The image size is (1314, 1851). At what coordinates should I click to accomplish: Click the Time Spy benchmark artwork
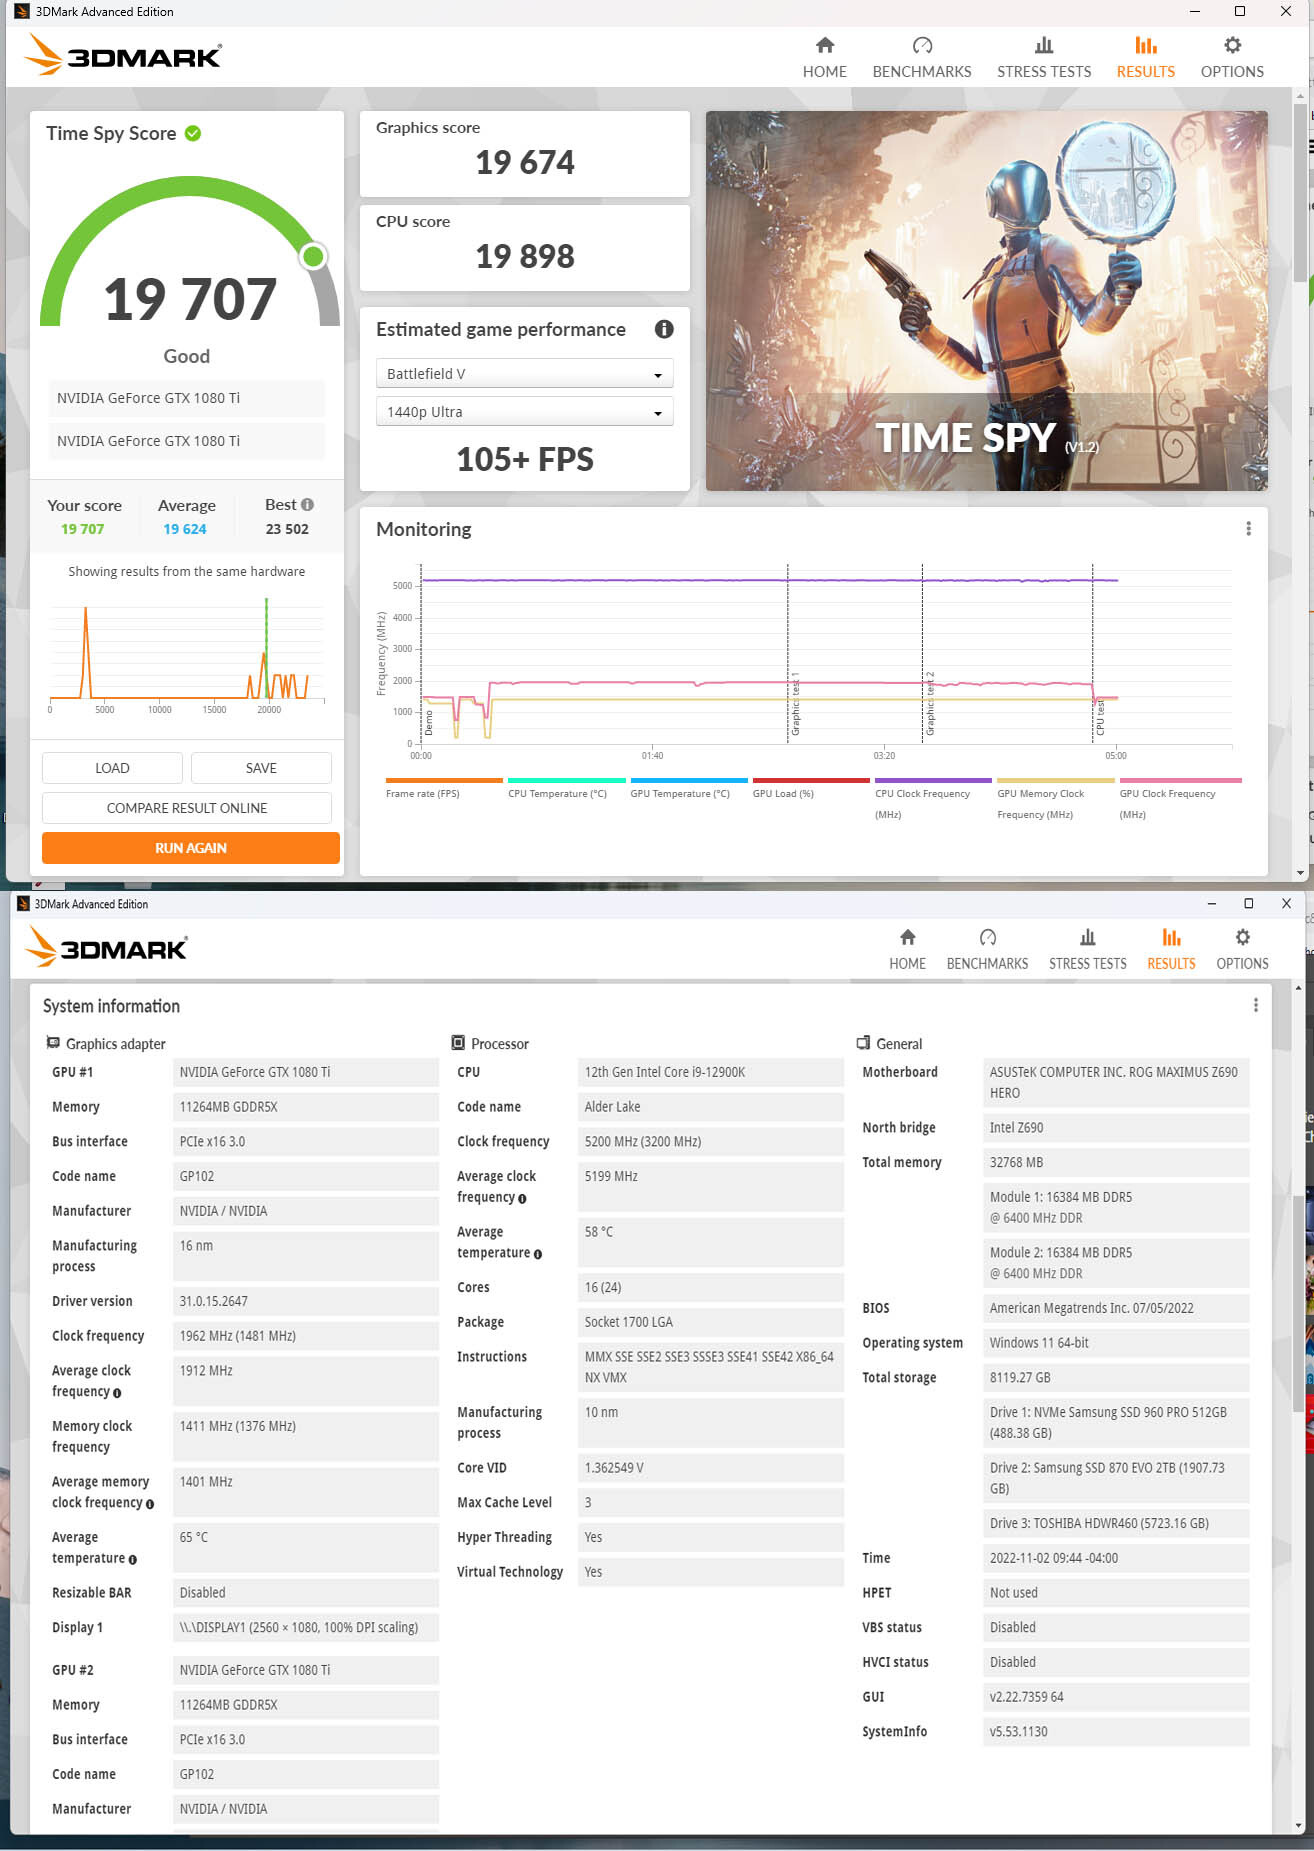[x=987, y=301]
